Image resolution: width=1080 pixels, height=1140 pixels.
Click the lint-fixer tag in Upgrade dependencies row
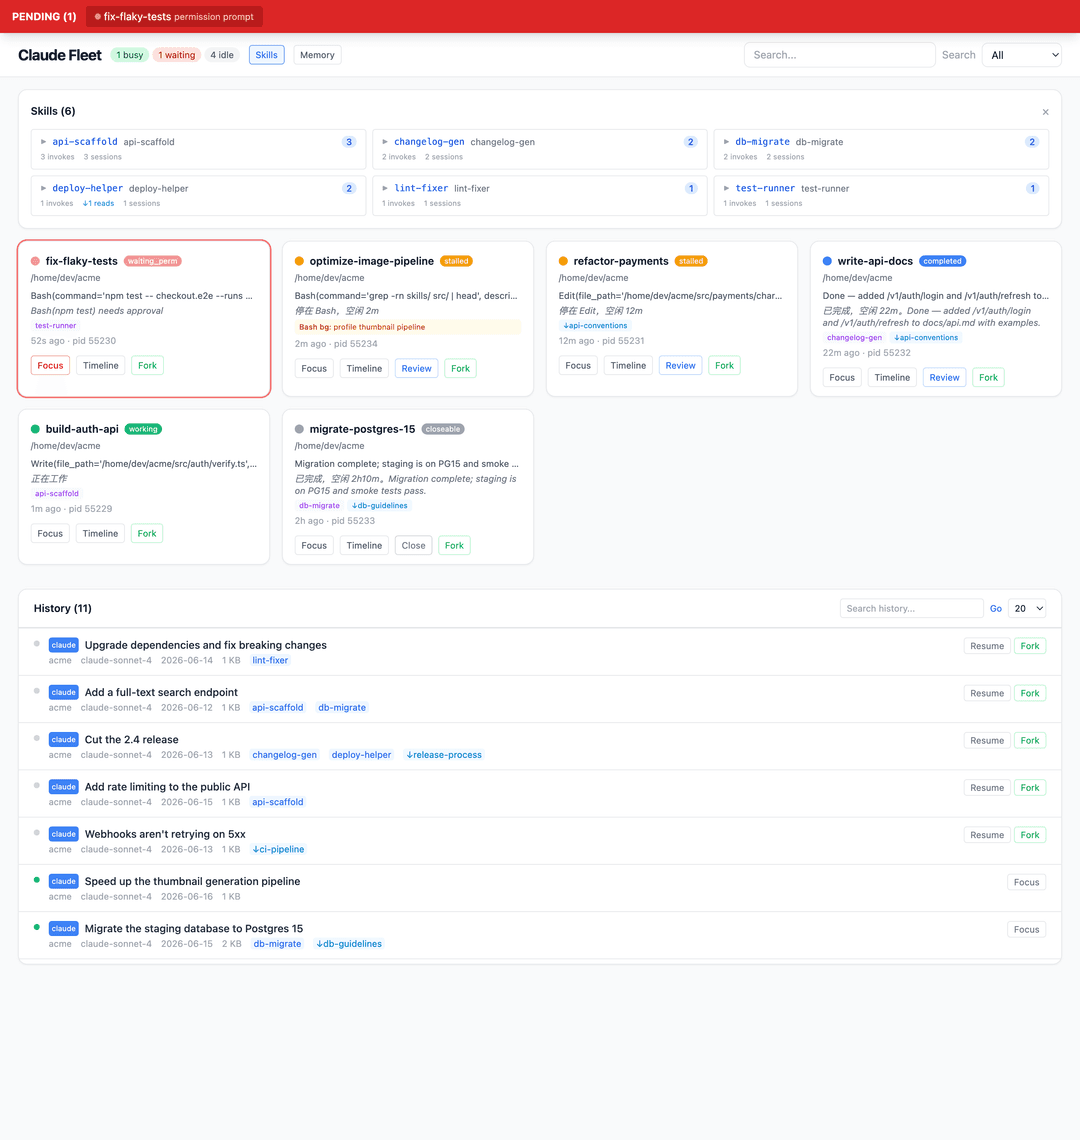(x=270, y=660)
